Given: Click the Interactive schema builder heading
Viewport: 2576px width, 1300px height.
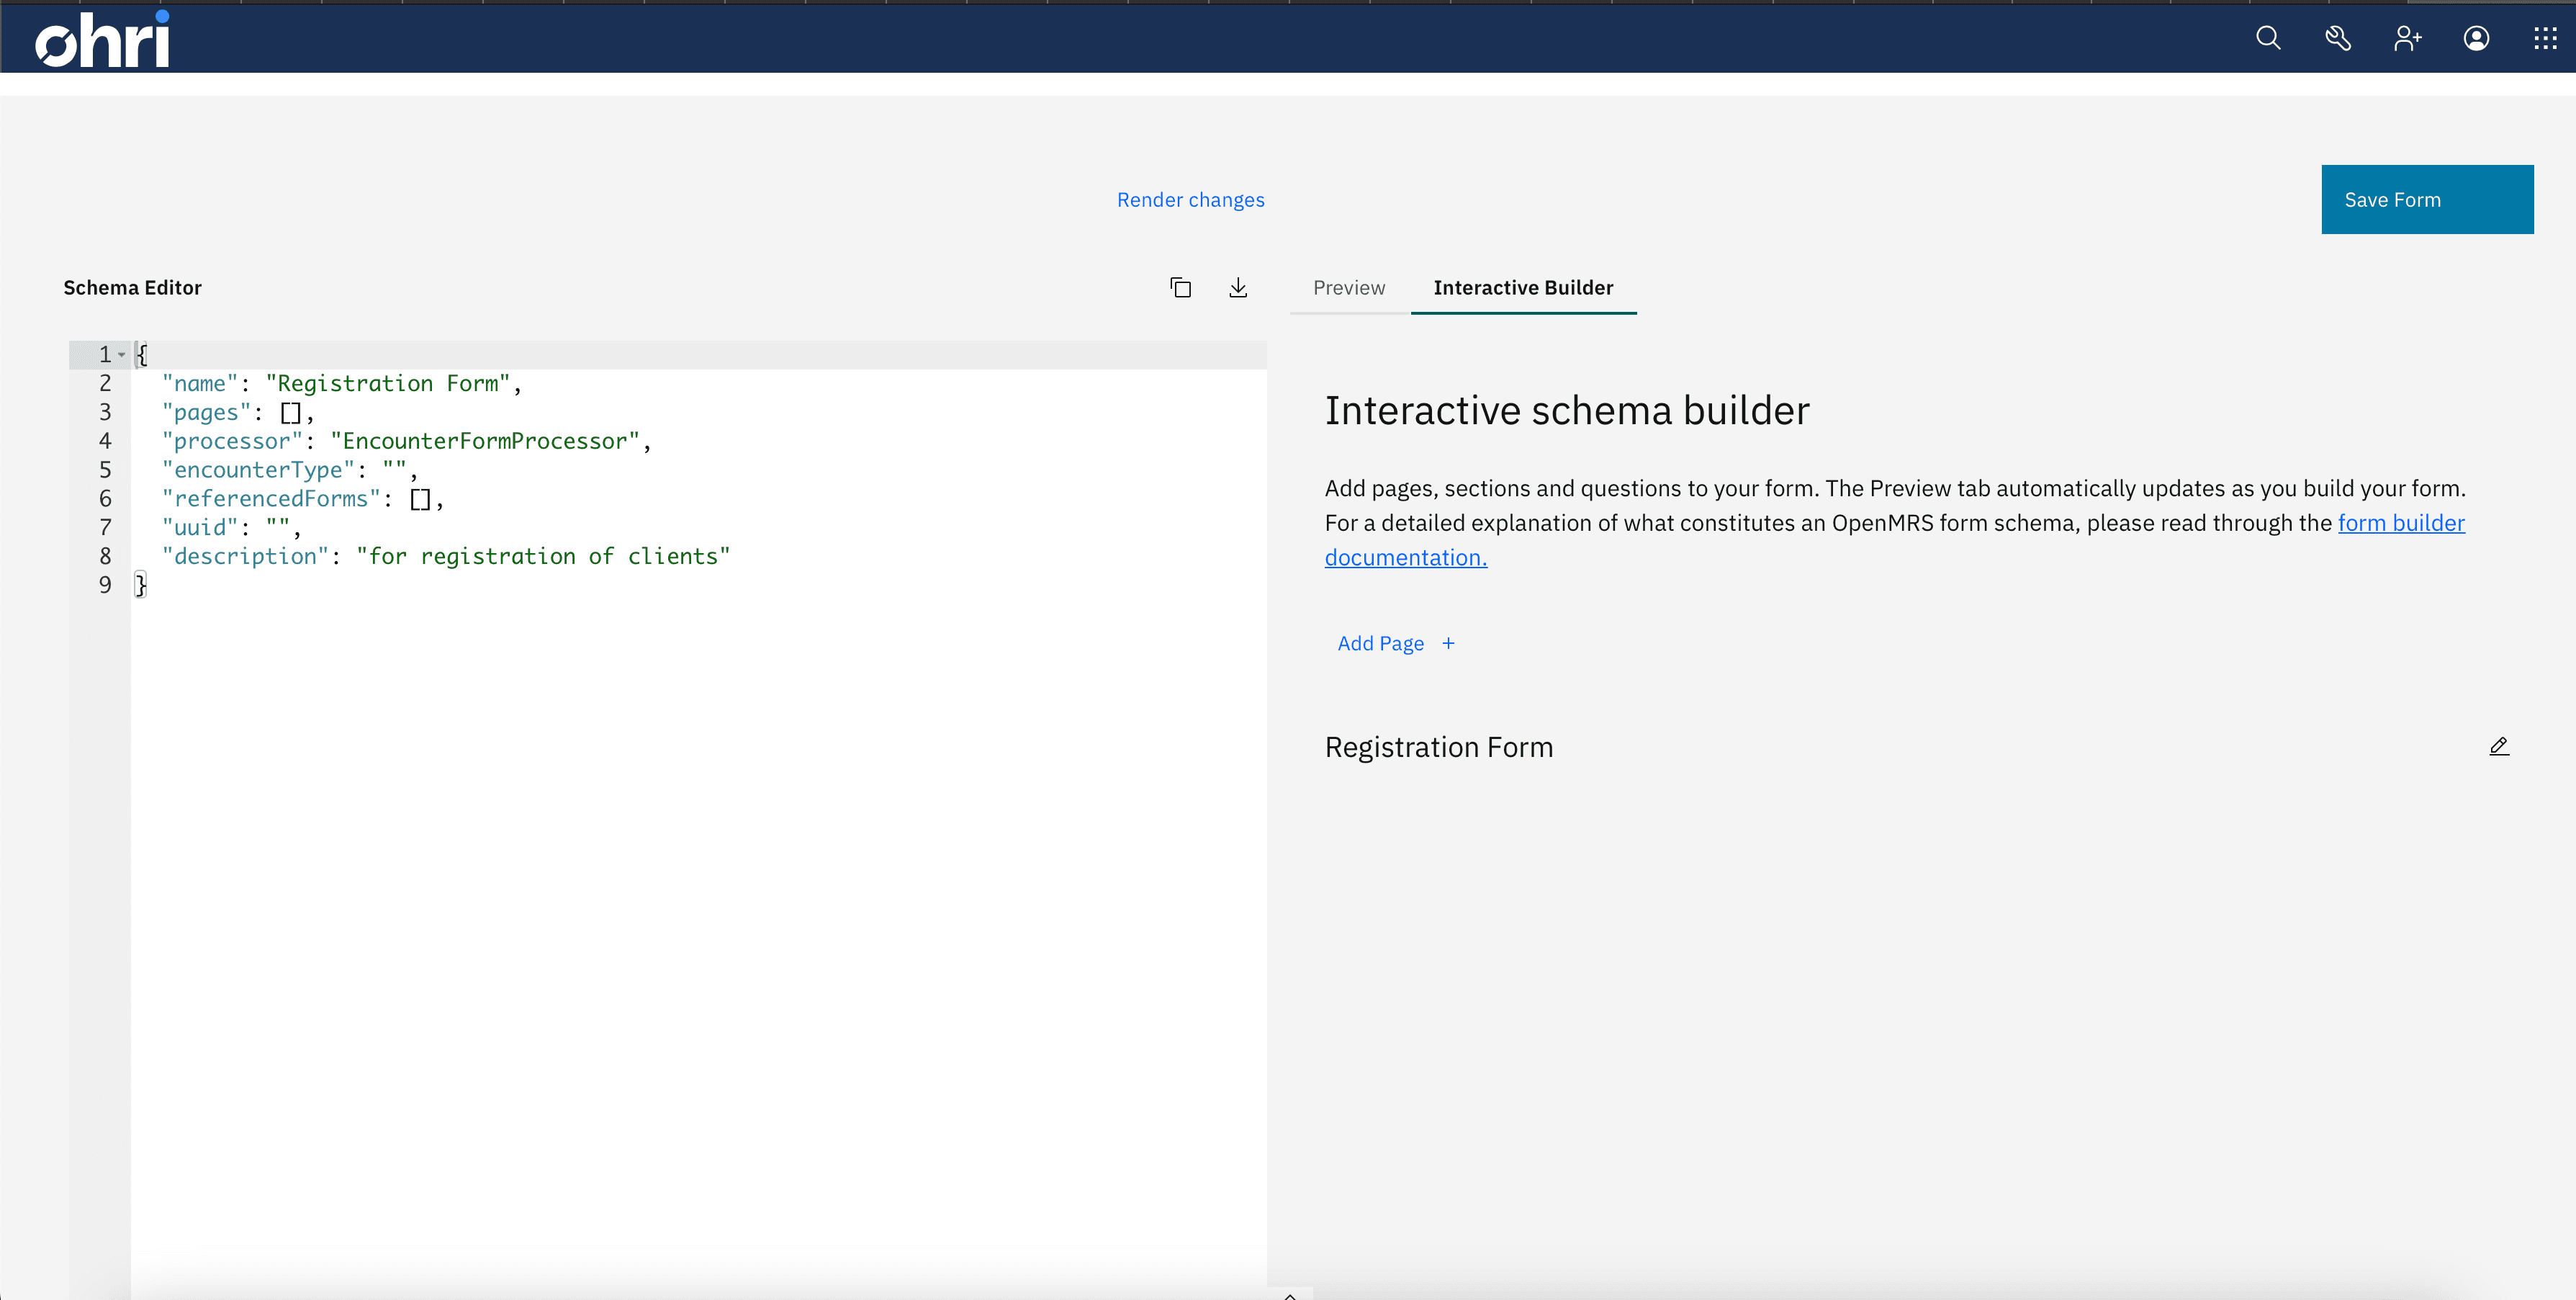Looking at the screenshot, I should [1567, 411].
